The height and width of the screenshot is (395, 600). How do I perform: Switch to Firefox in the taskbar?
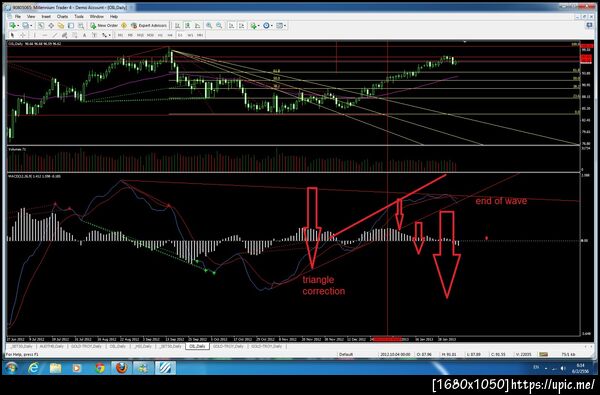pyautogui.click(x=122, y=368)
